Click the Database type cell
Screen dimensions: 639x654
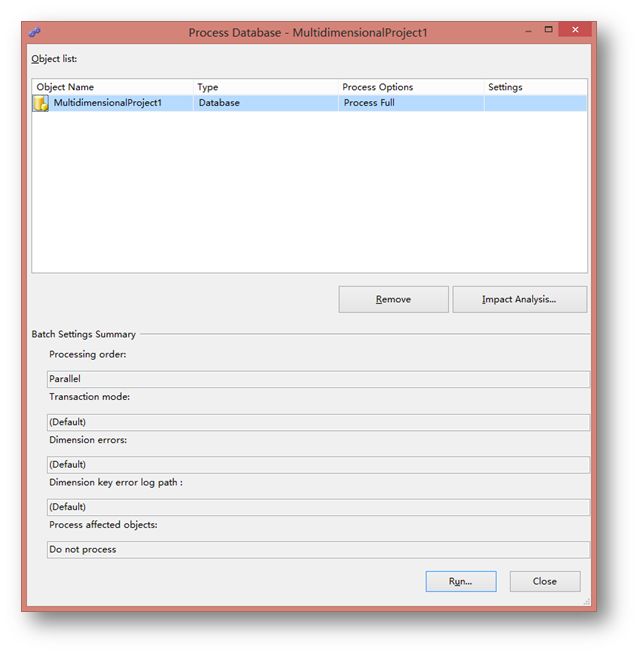coord(266,103)
